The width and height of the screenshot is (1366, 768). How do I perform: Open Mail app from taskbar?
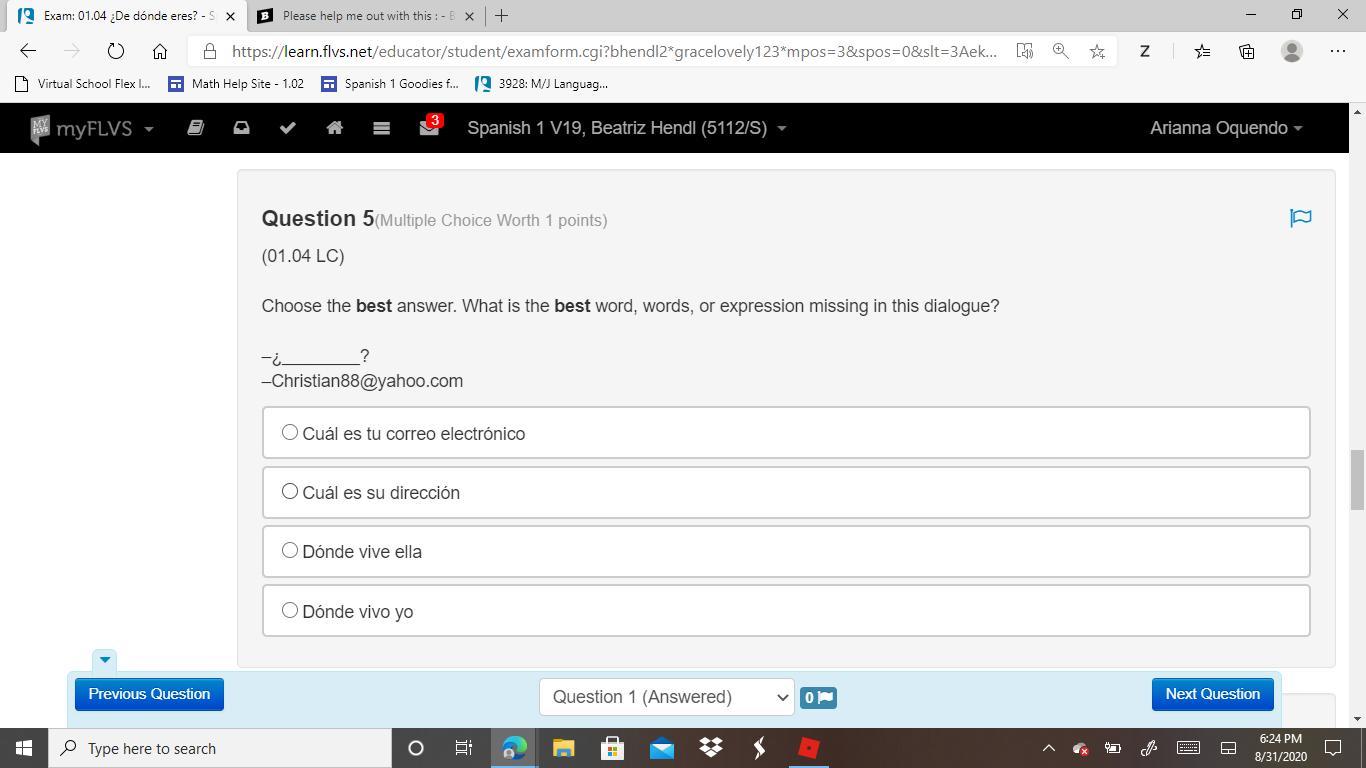click(x=661, y=748)
